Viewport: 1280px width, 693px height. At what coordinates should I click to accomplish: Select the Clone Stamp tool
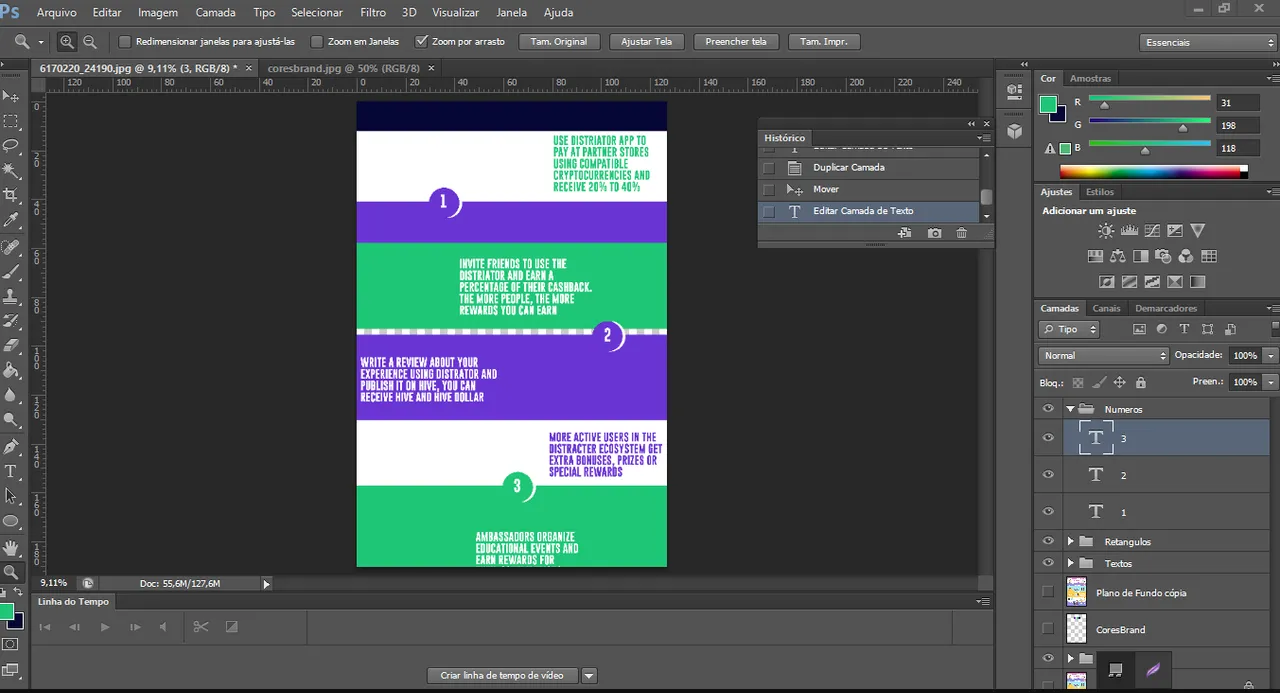pos(11,297)
